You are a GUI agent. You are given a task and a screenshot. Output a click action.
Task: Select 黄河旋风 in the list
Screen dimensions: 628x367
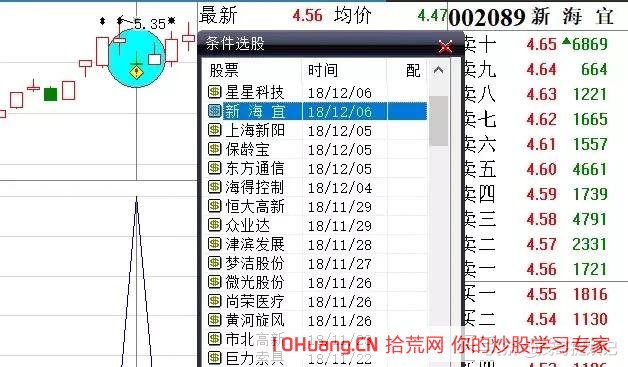255,320
